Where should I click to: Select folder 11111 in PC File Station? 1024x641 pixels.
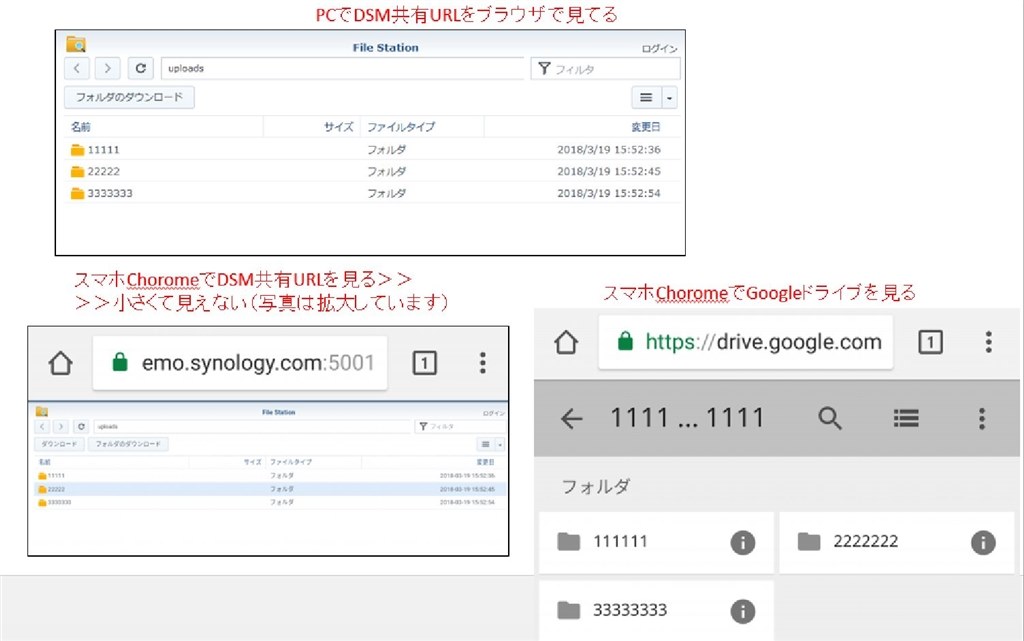372,149
